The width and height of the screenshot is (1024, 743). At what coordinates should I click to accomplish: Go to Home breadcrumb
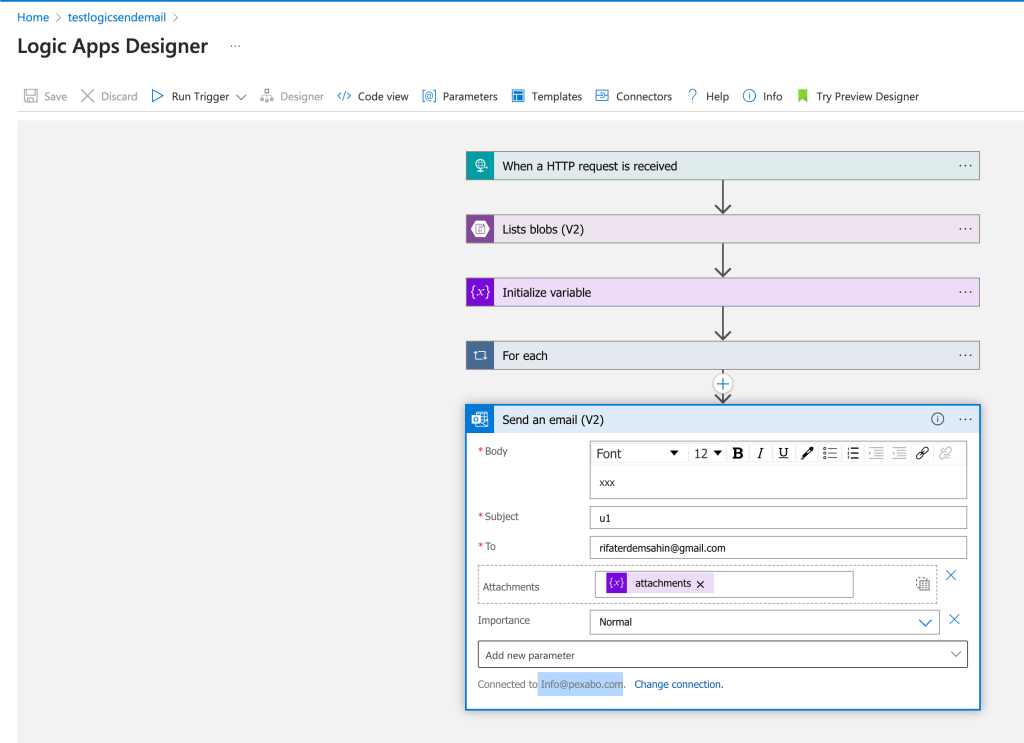(x=33, y=17)
